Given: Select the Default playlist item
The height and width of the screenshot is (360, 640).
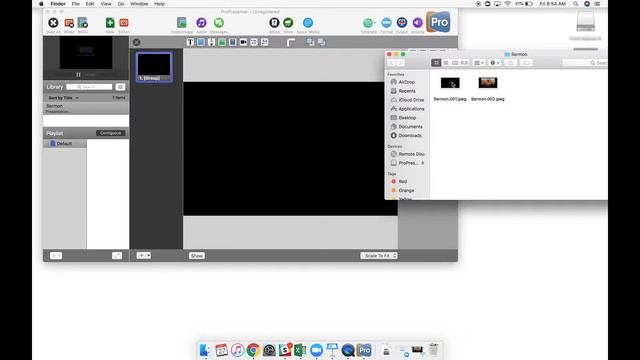Looking at the screenshot, I should click(x=64, y=144).
